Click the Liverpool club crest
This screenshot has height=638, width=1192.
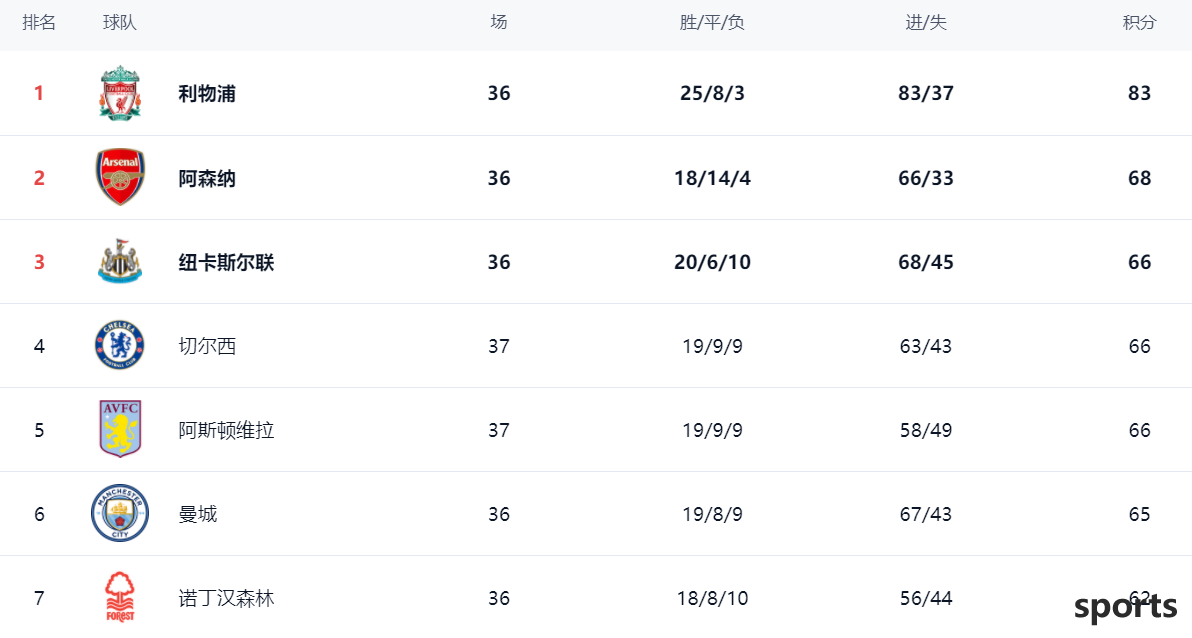coord(120,94)
